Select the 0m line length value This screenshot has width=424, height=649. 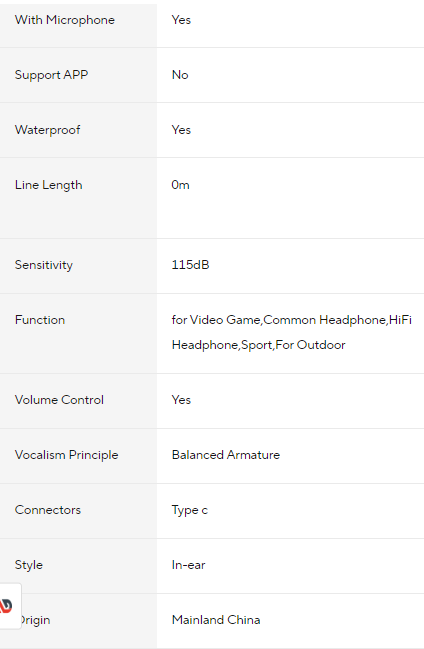(181, 185)
